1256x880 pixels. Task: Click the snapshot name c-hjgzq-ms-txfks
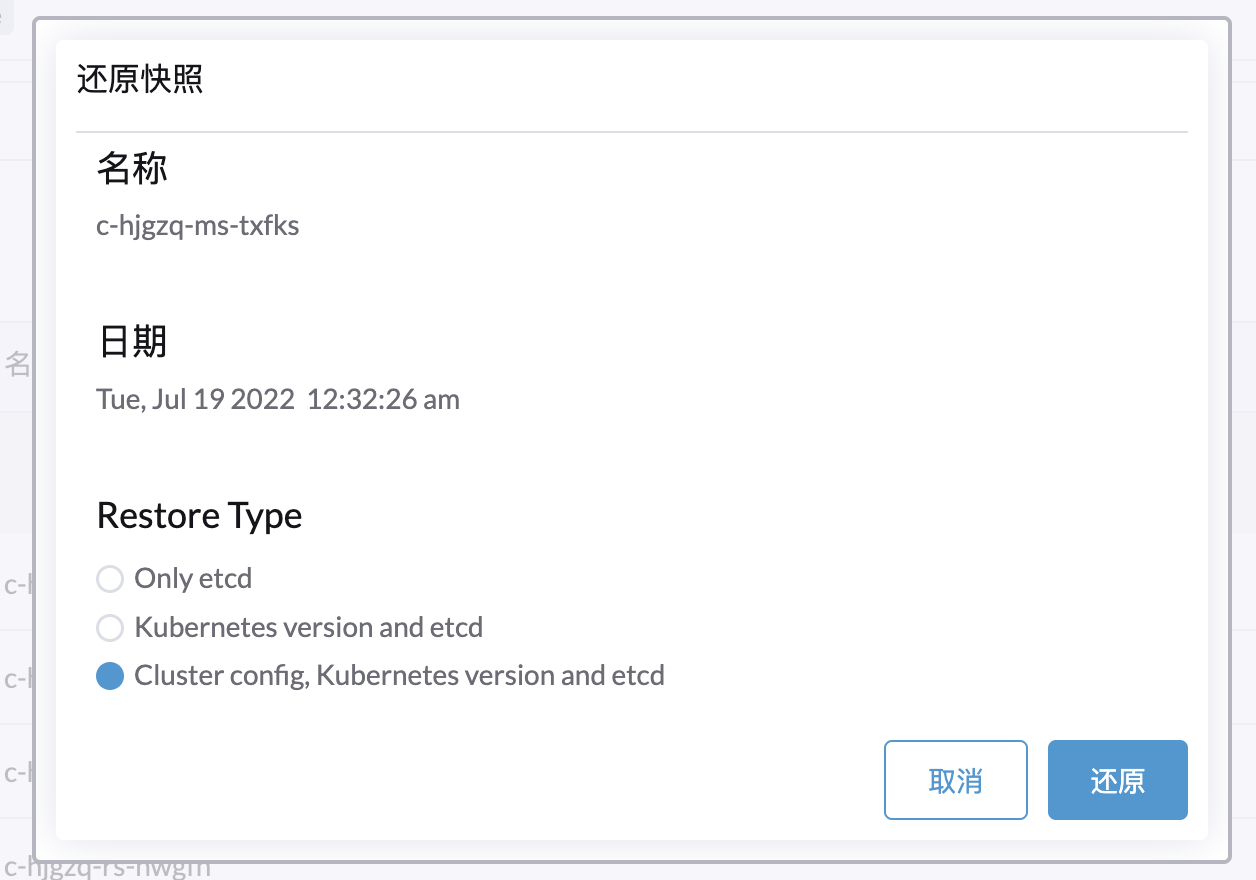coord(197,225)
